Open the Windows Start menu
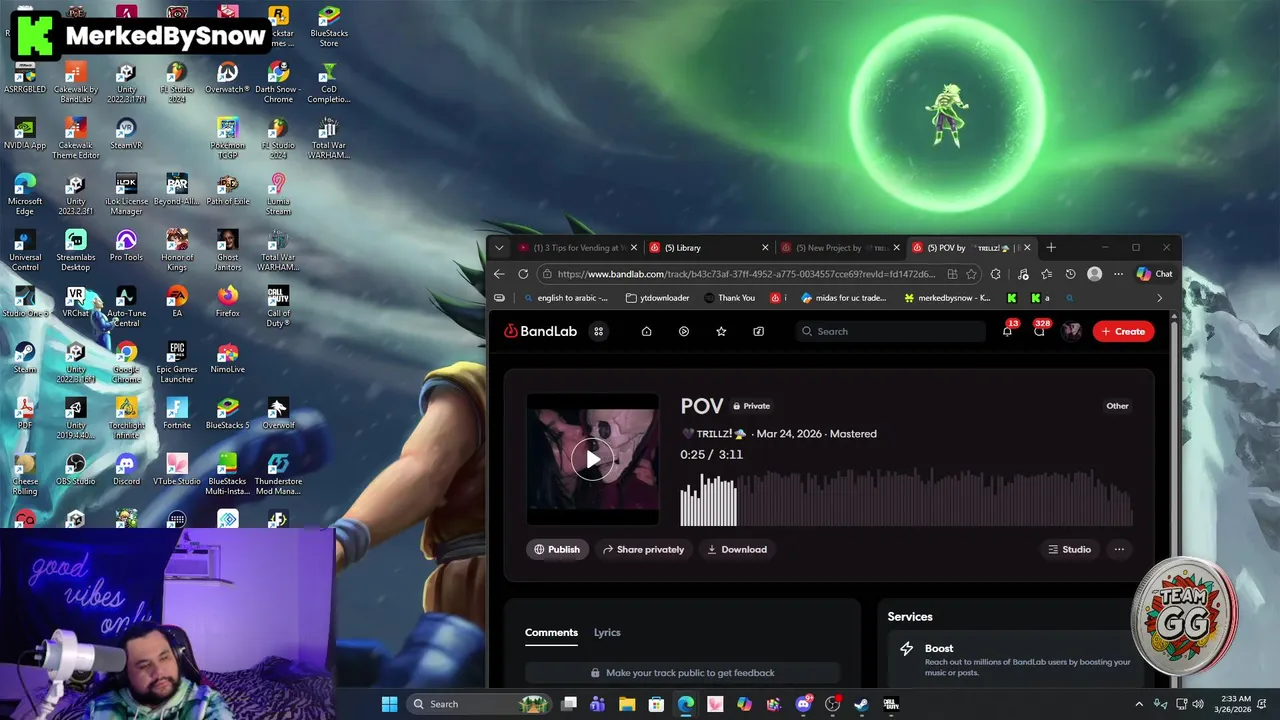 tap(389, 704)
